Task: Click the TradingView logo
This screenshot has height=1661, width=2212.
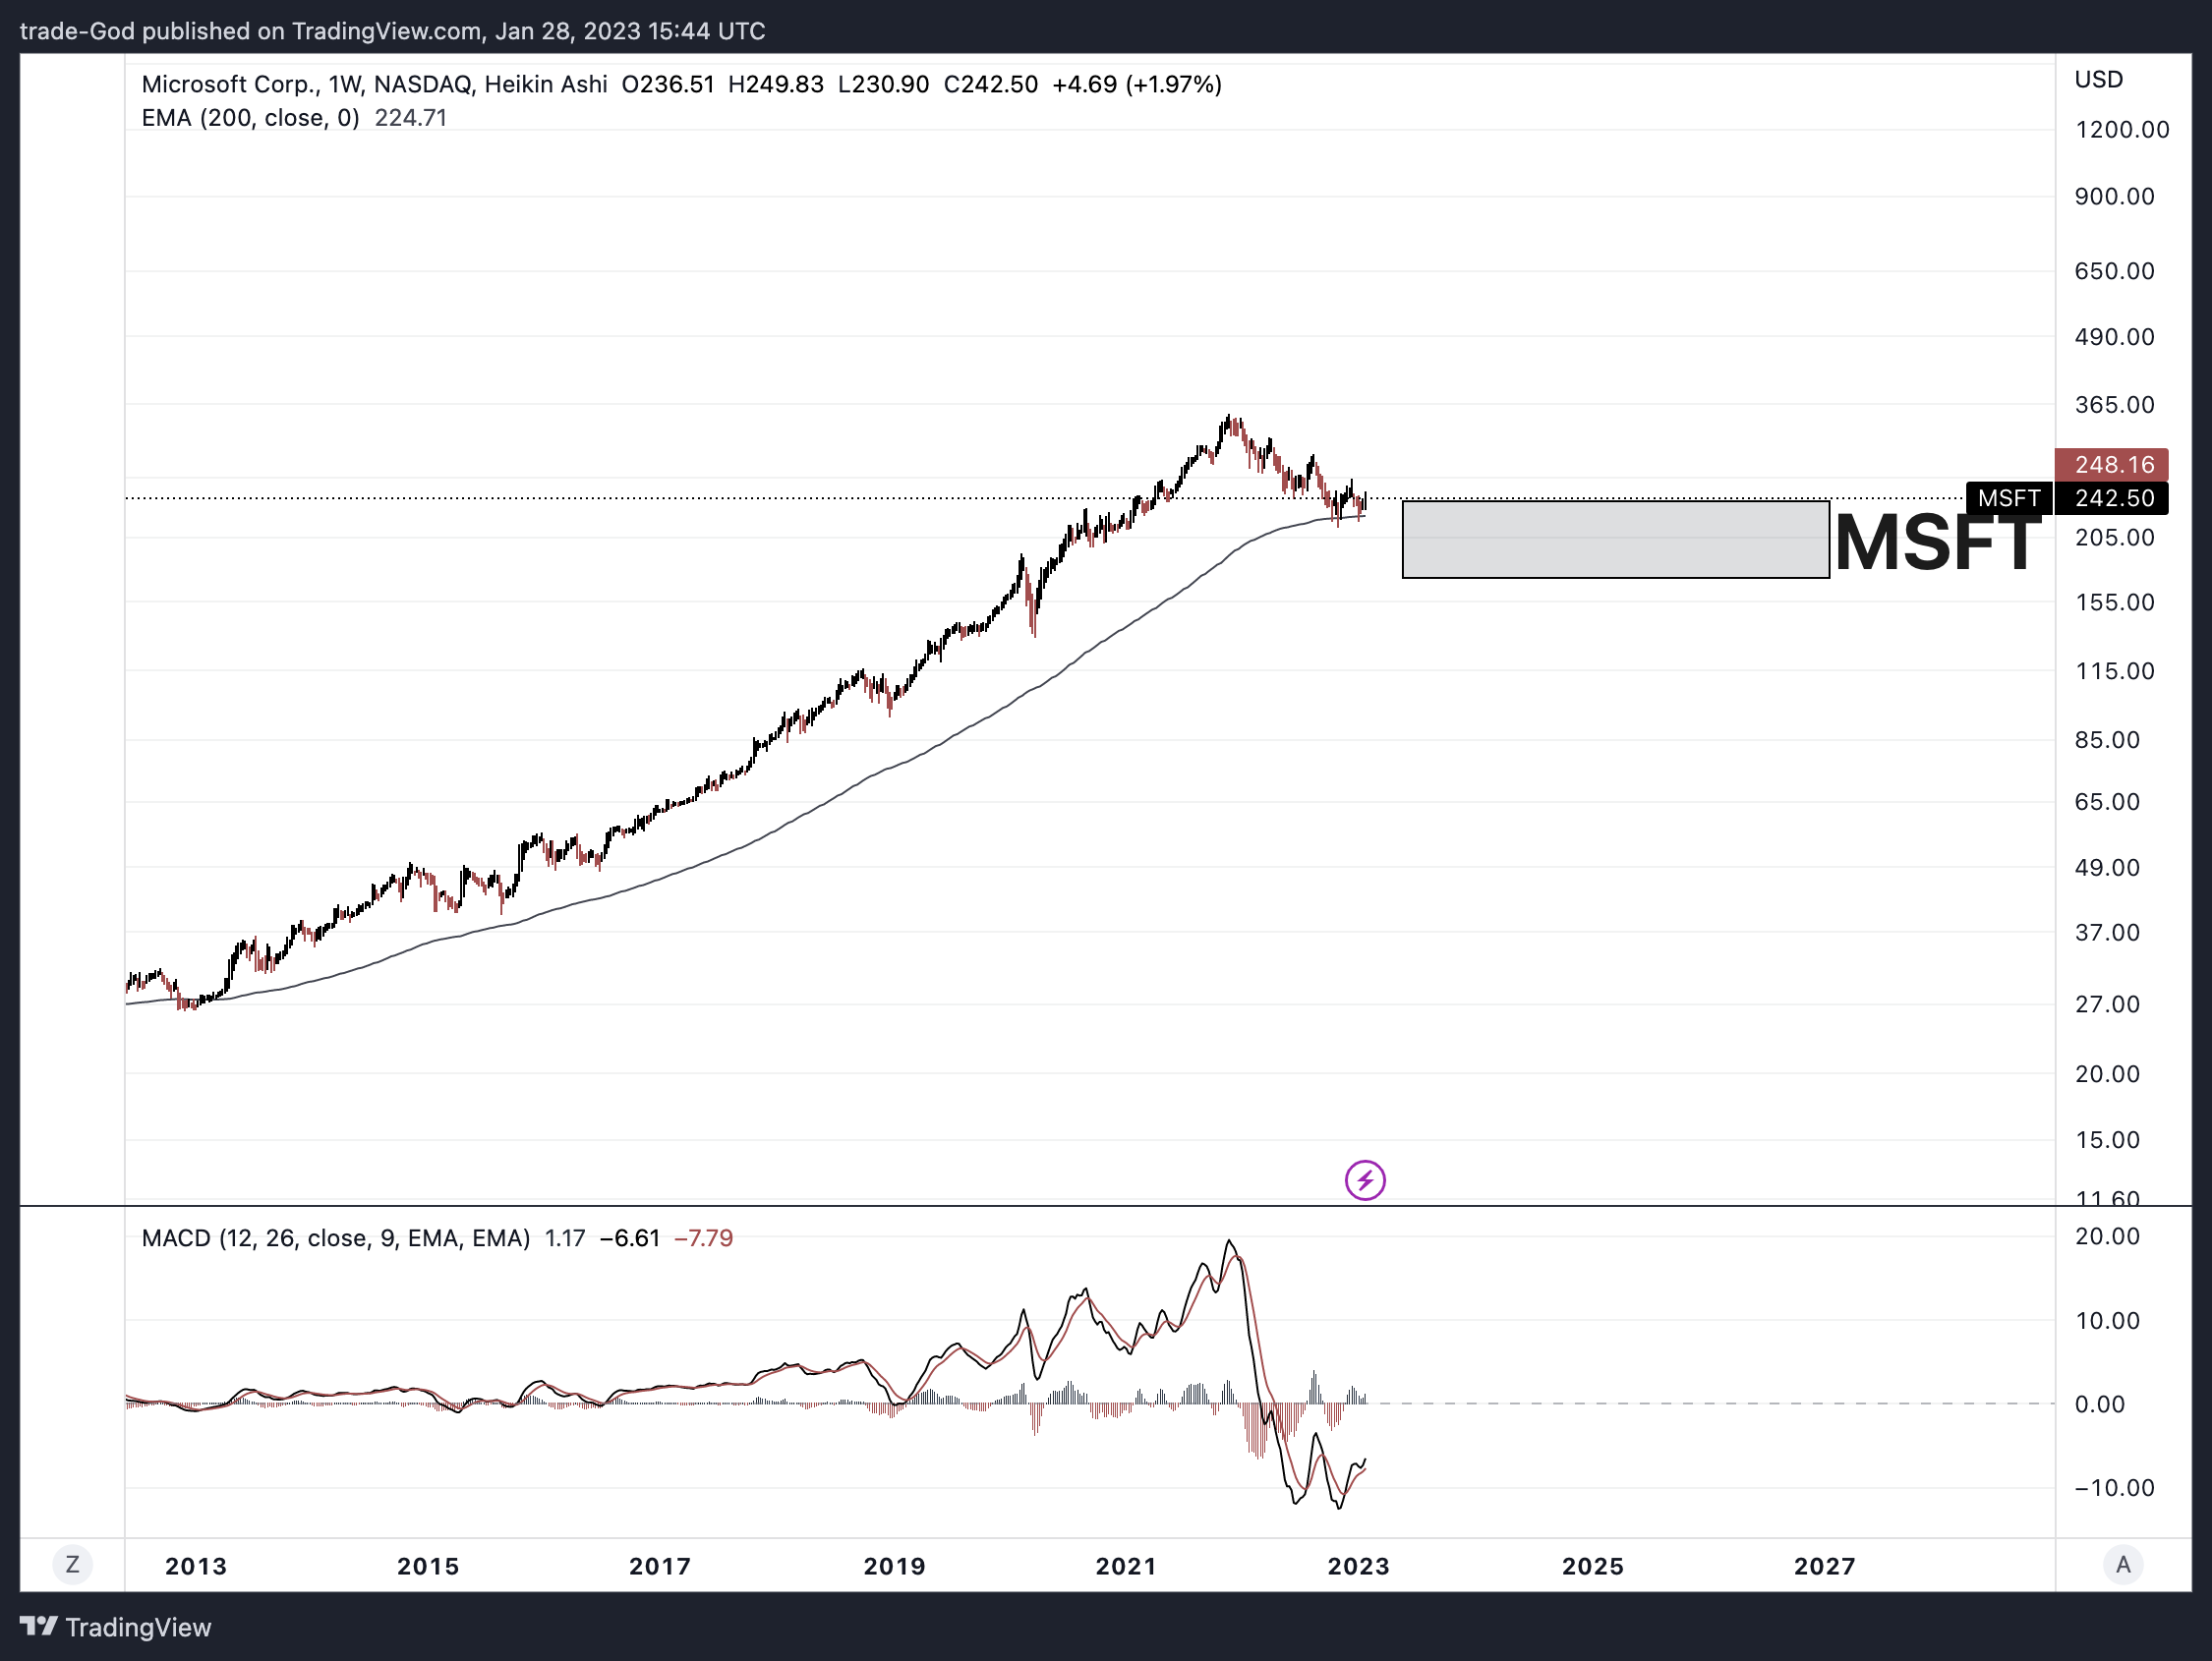Action: (39, 1627)
